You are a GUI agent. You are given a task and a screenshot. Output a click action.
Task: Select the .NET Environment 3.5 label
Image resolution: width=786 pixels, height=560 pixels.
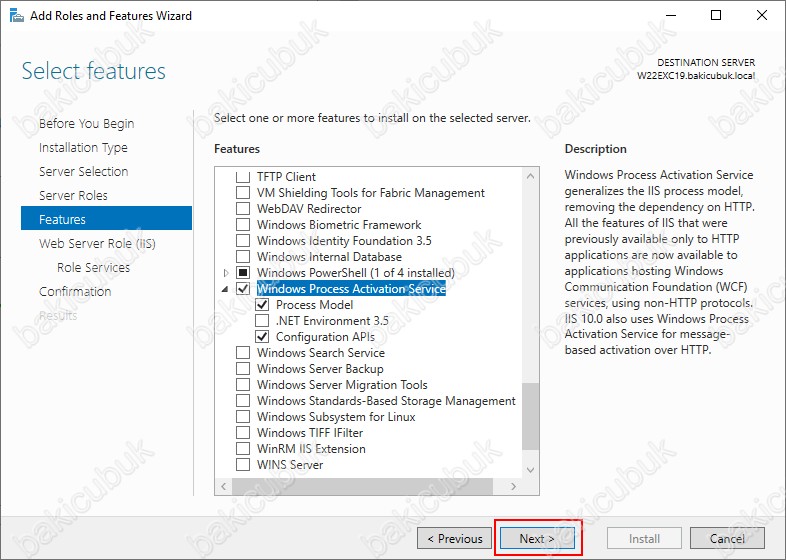[332, 321]
